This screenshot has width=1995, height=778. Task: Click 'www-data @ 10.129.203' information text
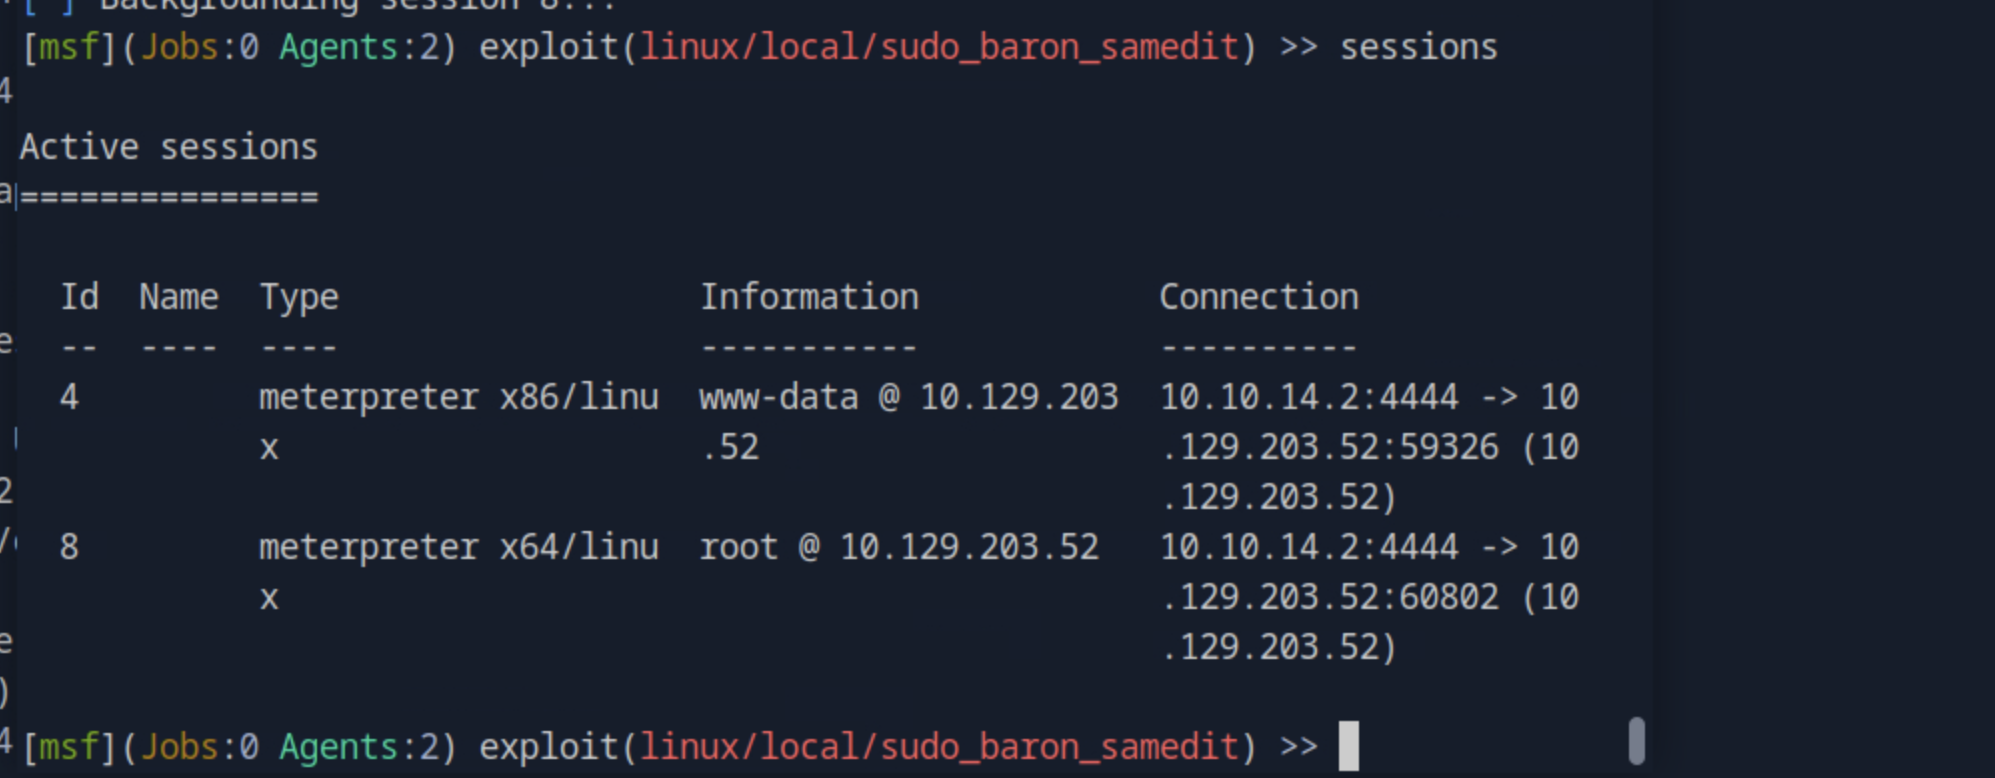909,397
